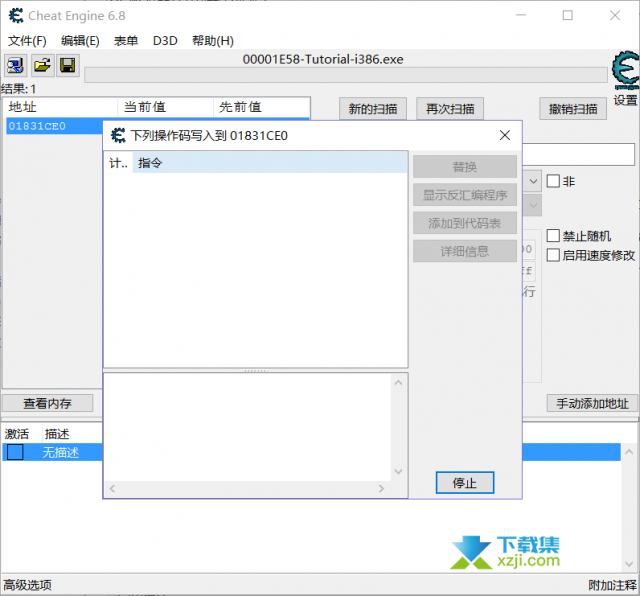The image size is (640, 596).
Task: Open the 表单 menu
Action: pyautogui.click(x=126, y=41)
